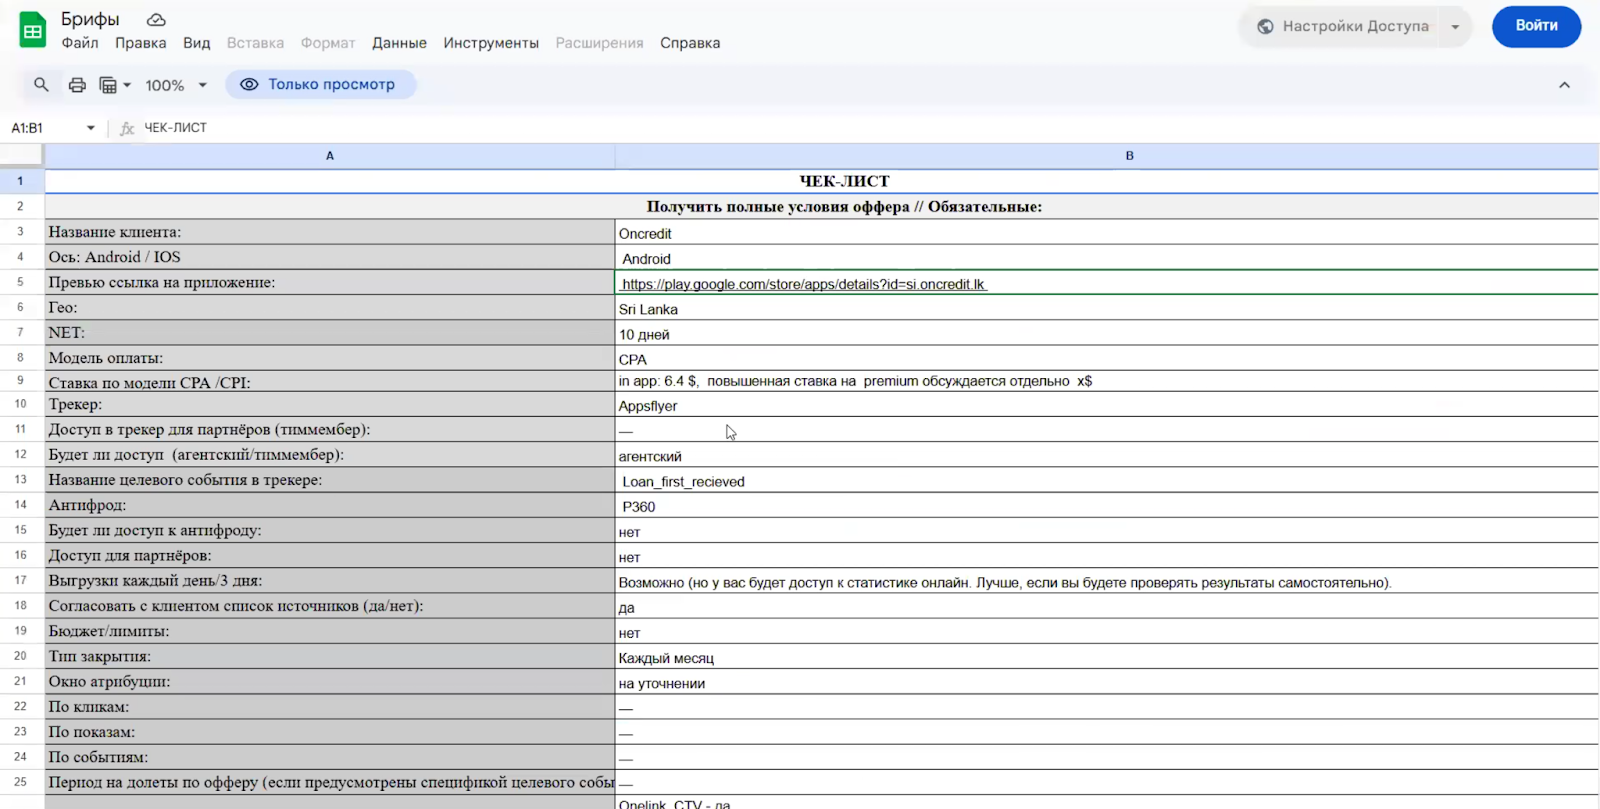The width and height of the screenshot is (1600, 809).
Task: Click the fx formula icon
Action: click(x=127, y=128)
